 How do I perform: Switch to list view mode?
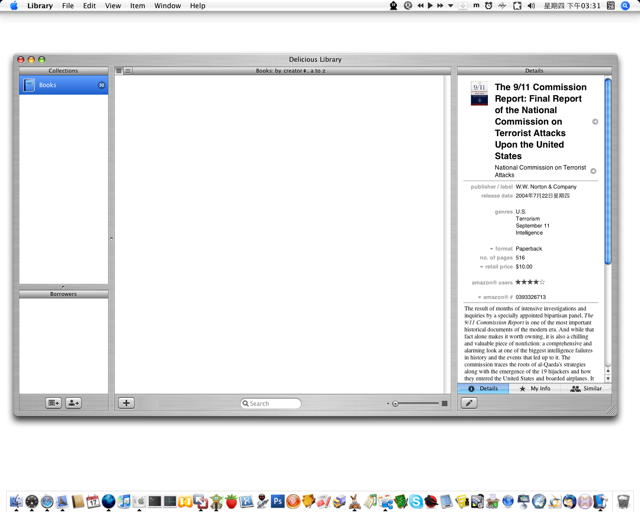(x=128, y=71)
